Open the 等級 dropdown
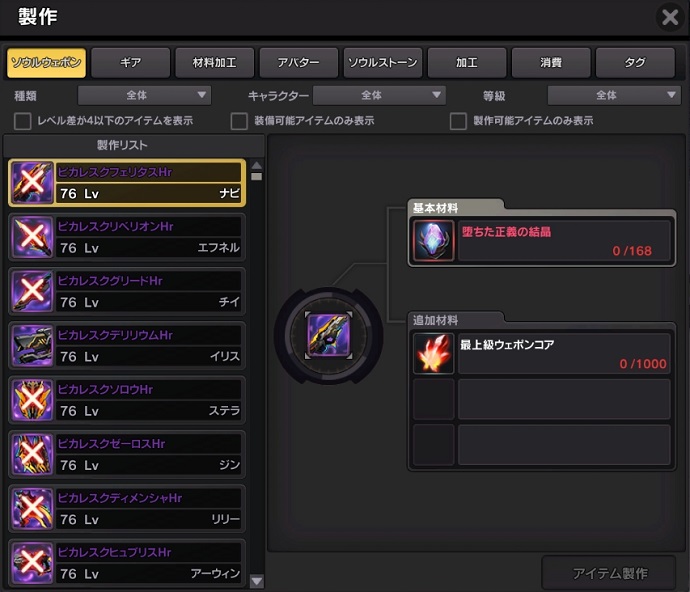Screen dimensions: 690x592 (x=614, y=95)
